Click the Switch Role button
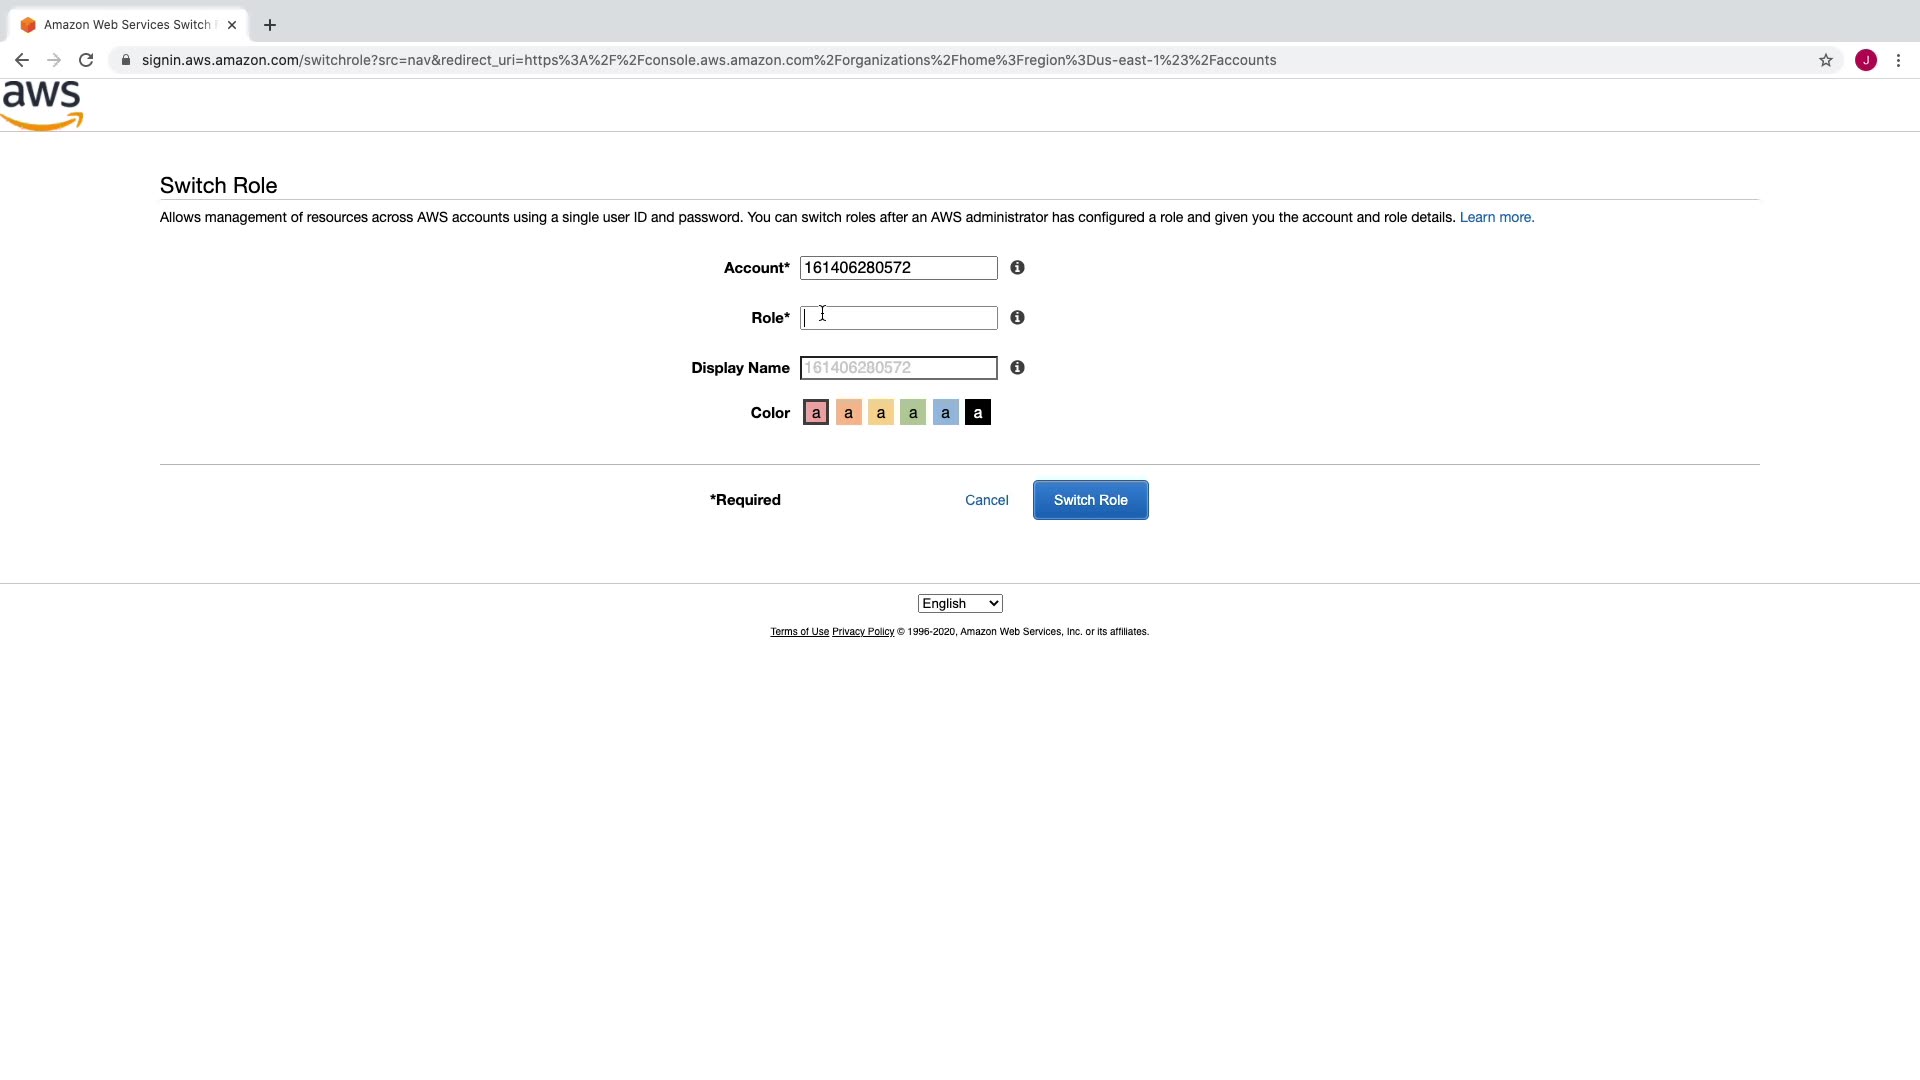1920x1080 pixels. pos(1090,500)
